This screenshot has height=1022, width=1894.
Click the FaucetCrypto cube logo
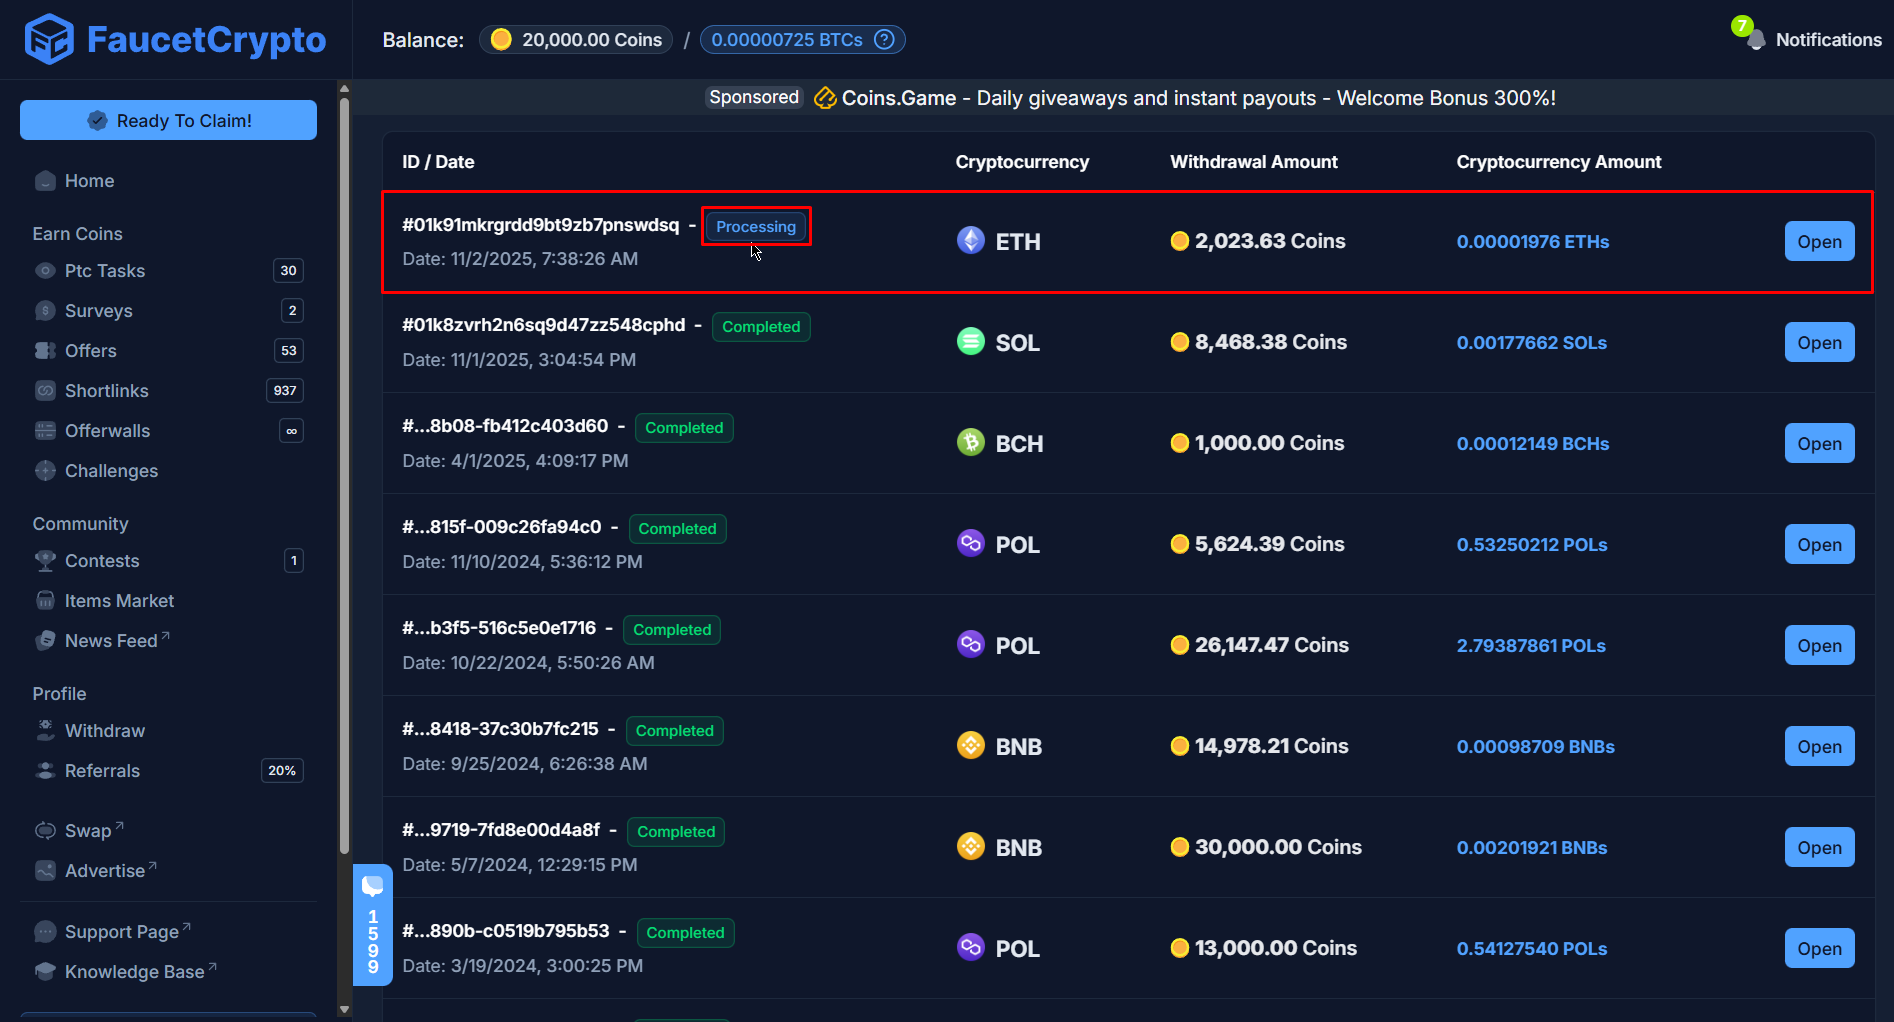point(50,39)
